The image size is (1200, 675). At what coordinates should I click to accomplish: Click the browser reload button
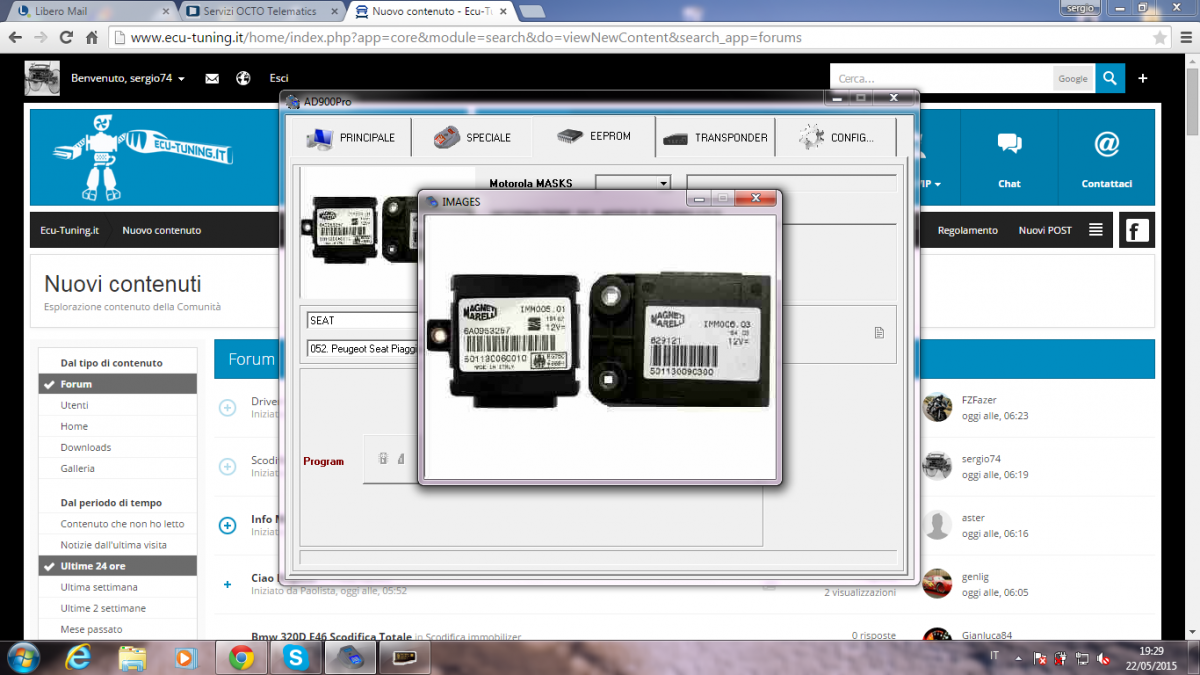pyautogui.click(x=66, y=37)
